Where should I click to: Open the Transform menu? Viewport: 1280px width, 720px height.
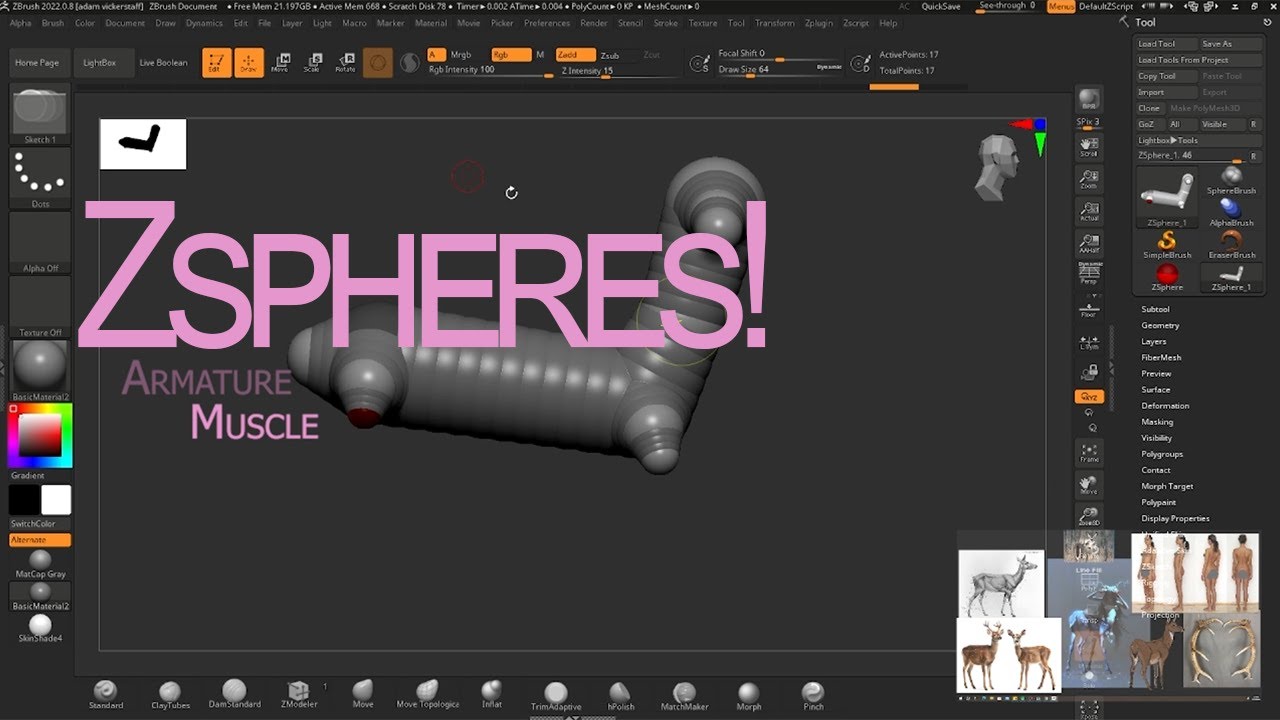click(x=775, y=22)
